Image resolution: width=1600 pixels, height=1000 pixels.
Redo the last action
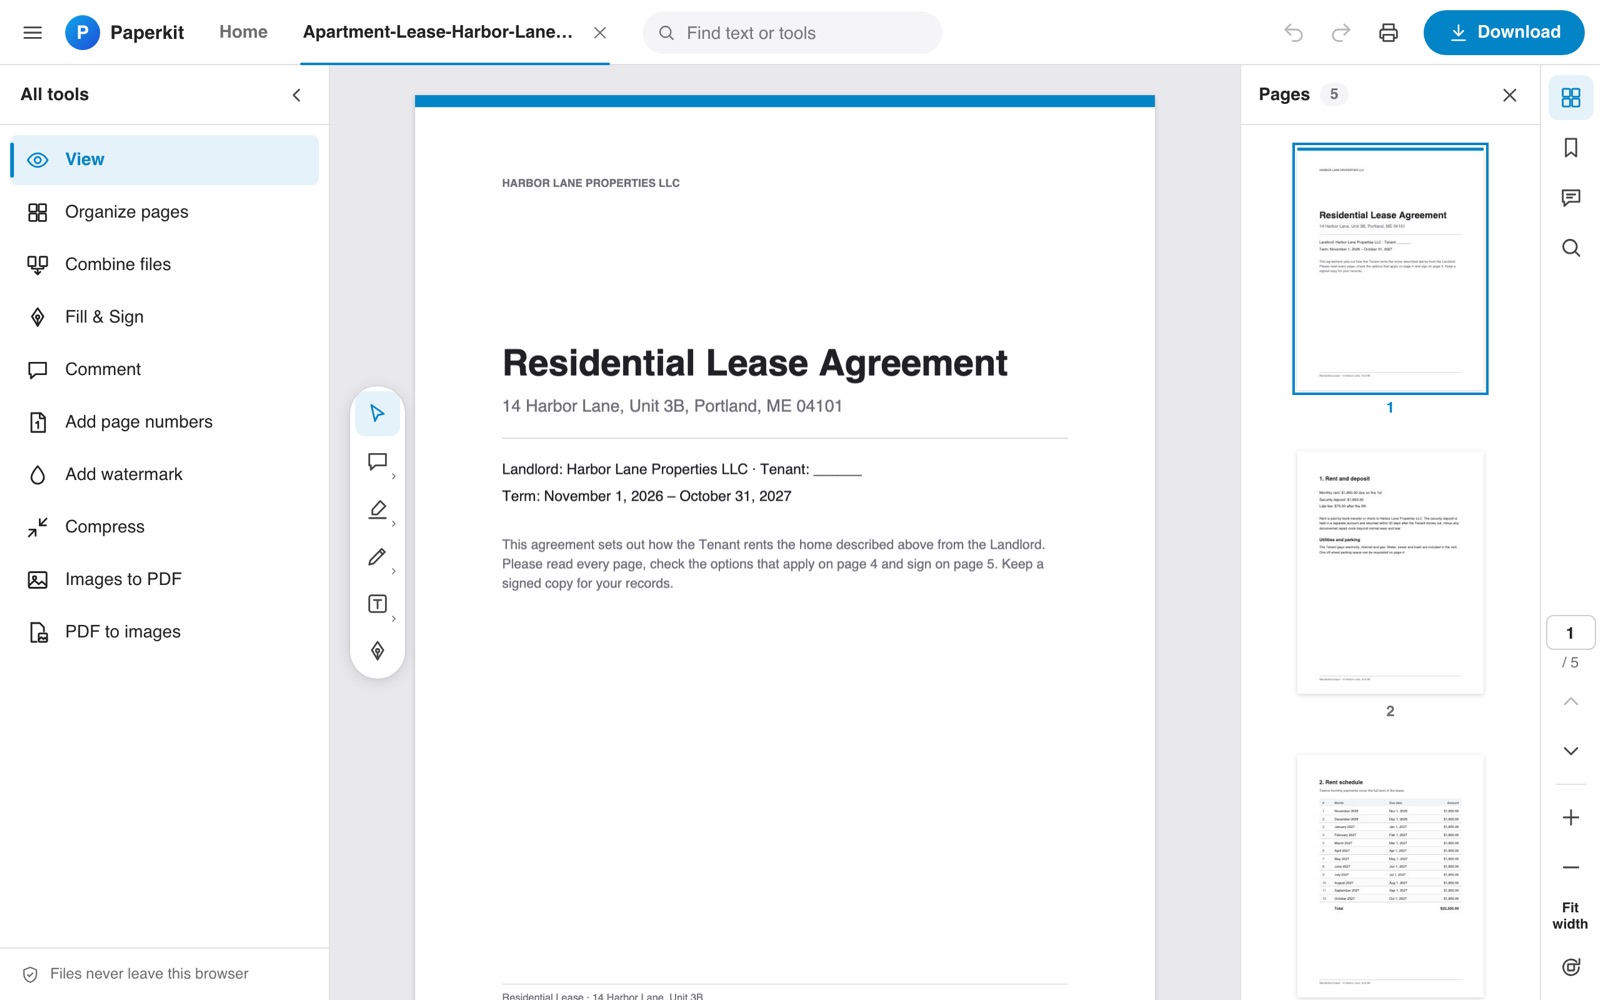pyautogui.click(x=1341, y=33)
